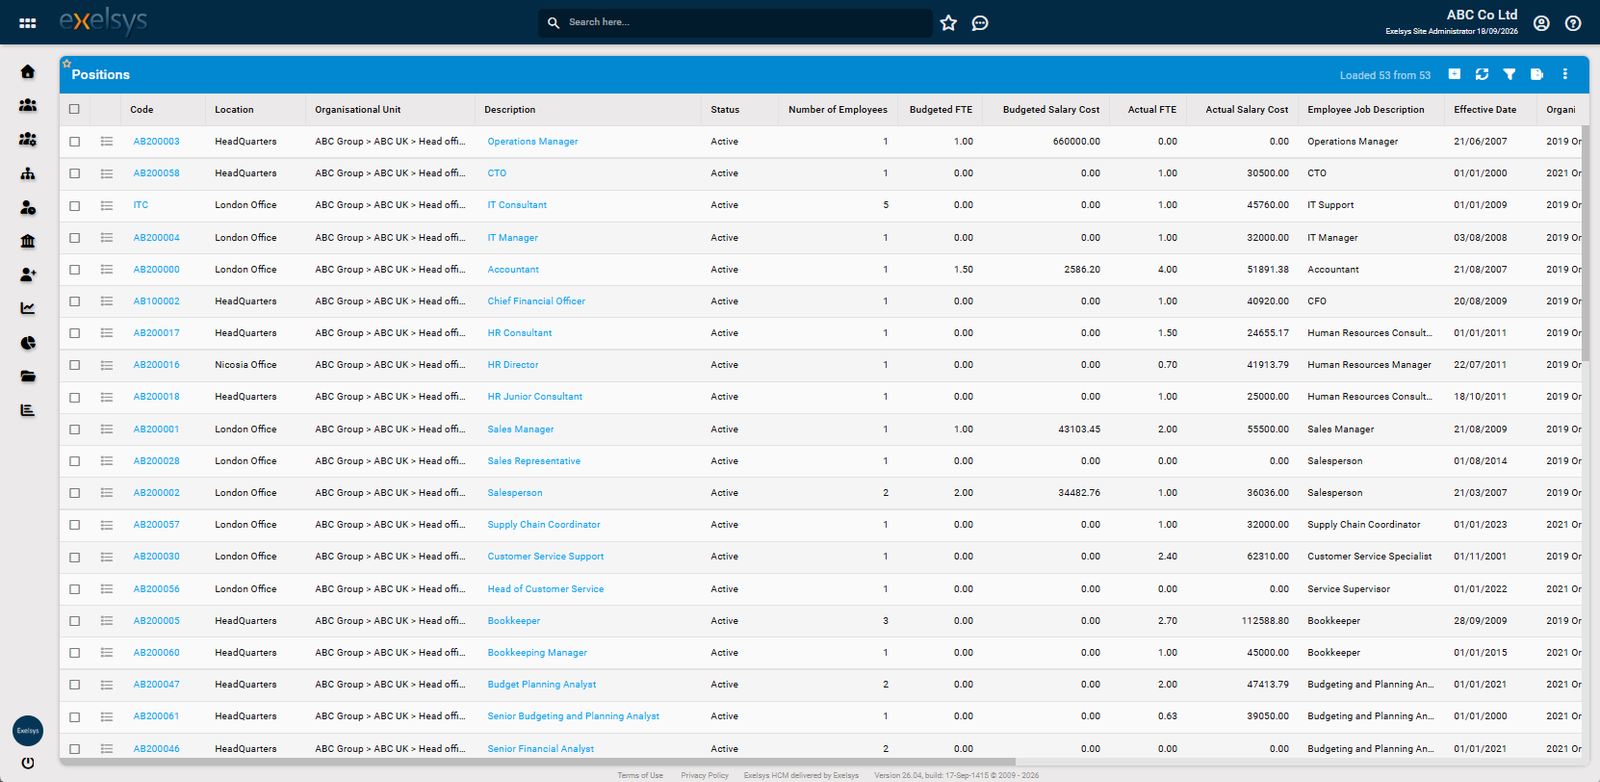Sort by Effective Date column header
The width and height of the screenshot is (1600, 782).
click(x=1485, y=110)
